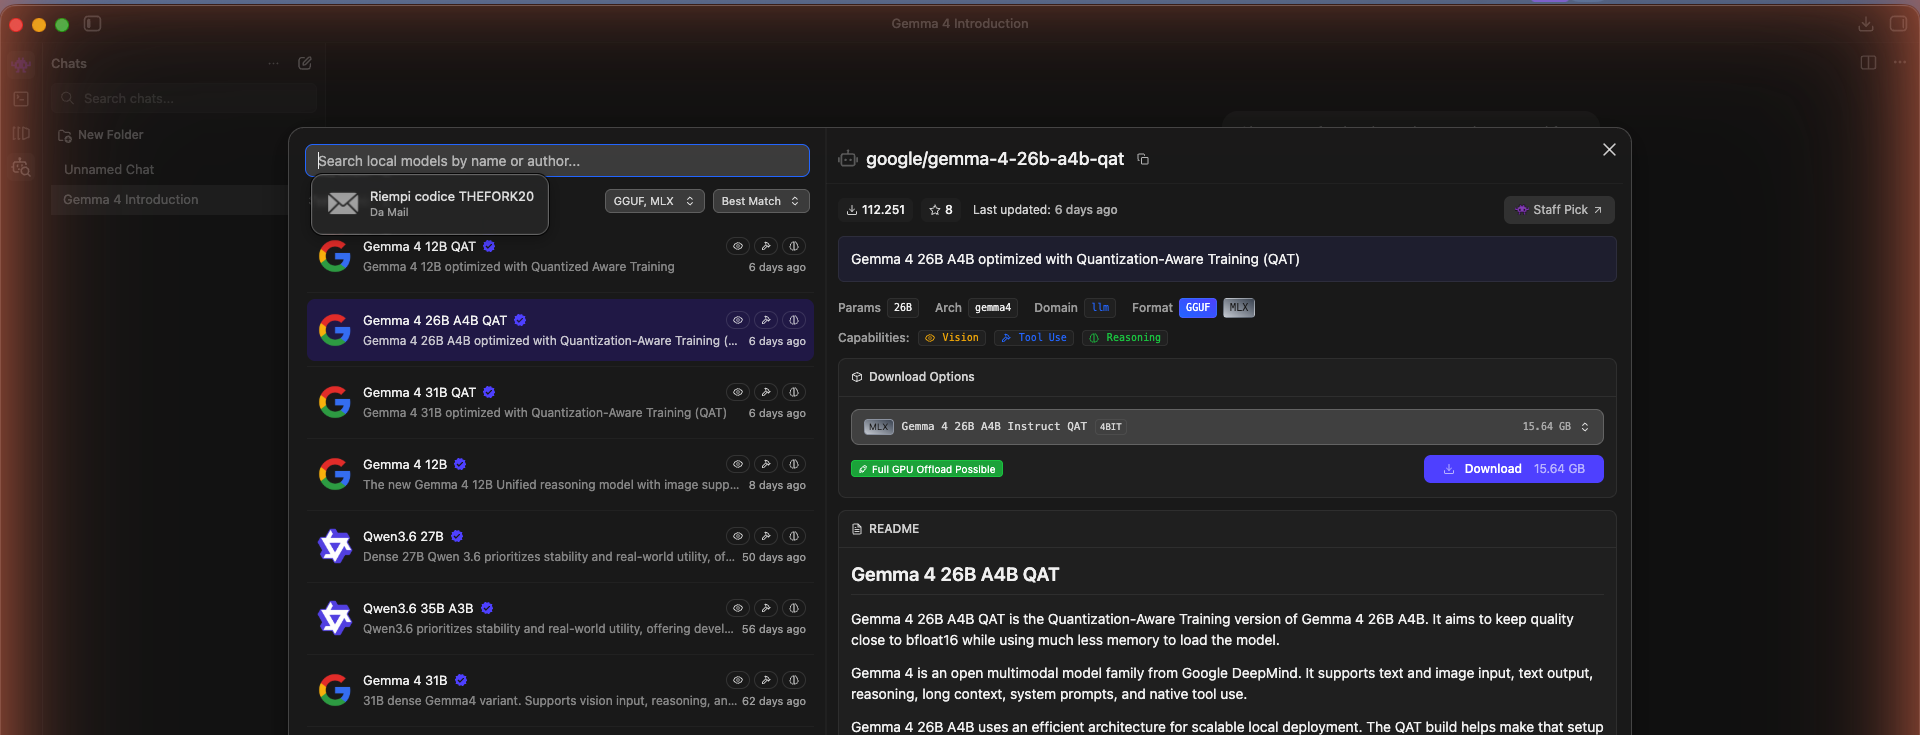Screen dimensions: 1920x735
Task: Select the Gemma 4 31B model updated 62 days ago
Action: 560,690
